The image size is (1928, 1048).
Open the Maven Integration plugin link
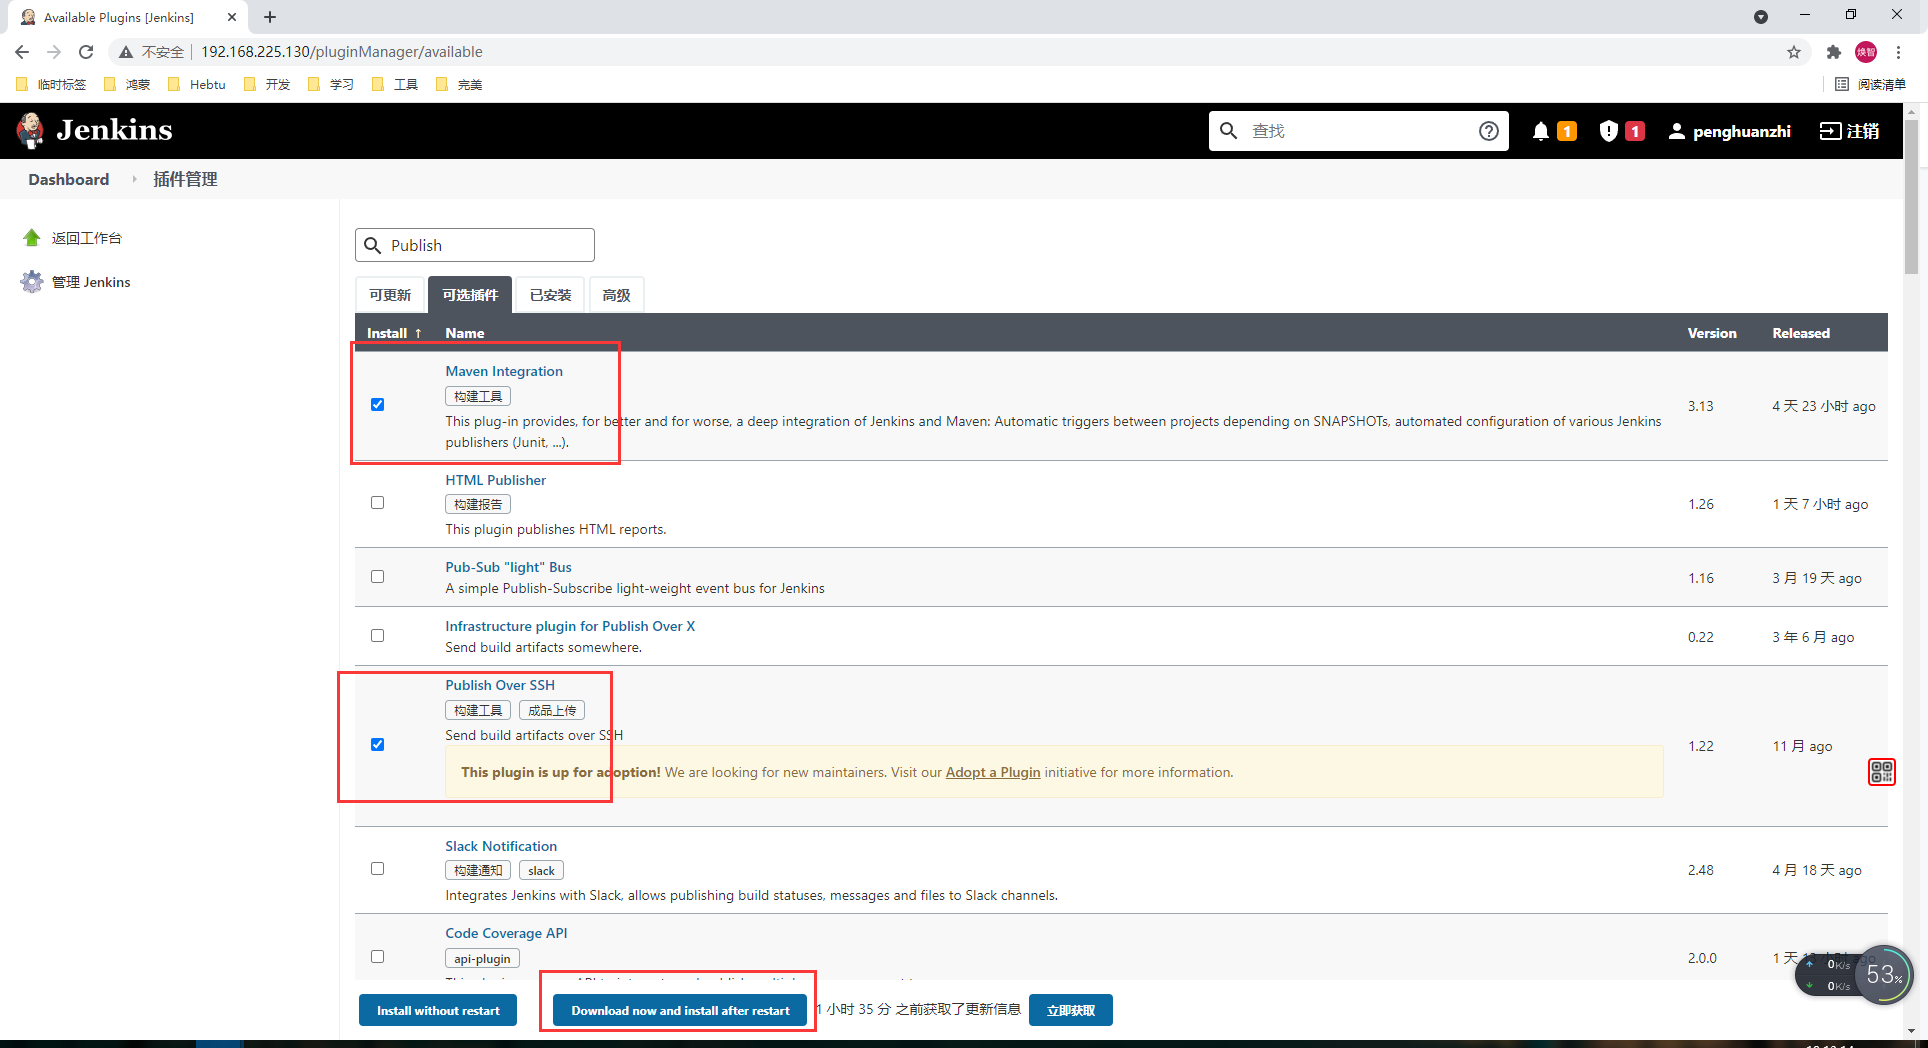click(x=504, y=371)
